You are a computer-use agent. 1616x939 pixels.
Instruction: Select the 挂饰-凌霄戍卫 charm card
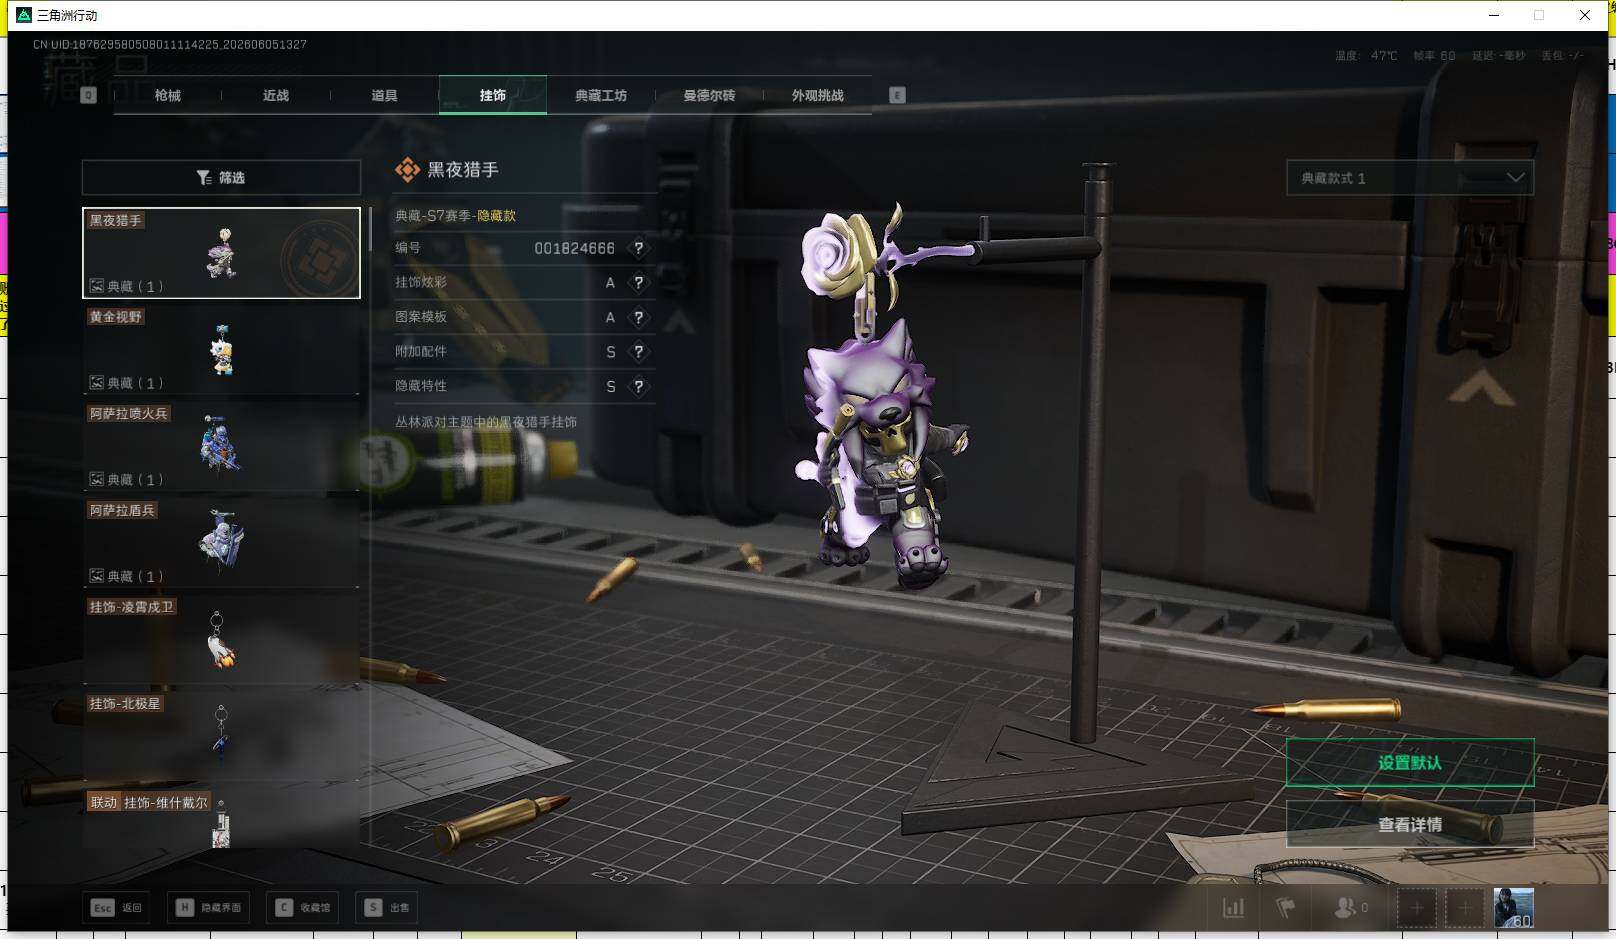(221, 640)
